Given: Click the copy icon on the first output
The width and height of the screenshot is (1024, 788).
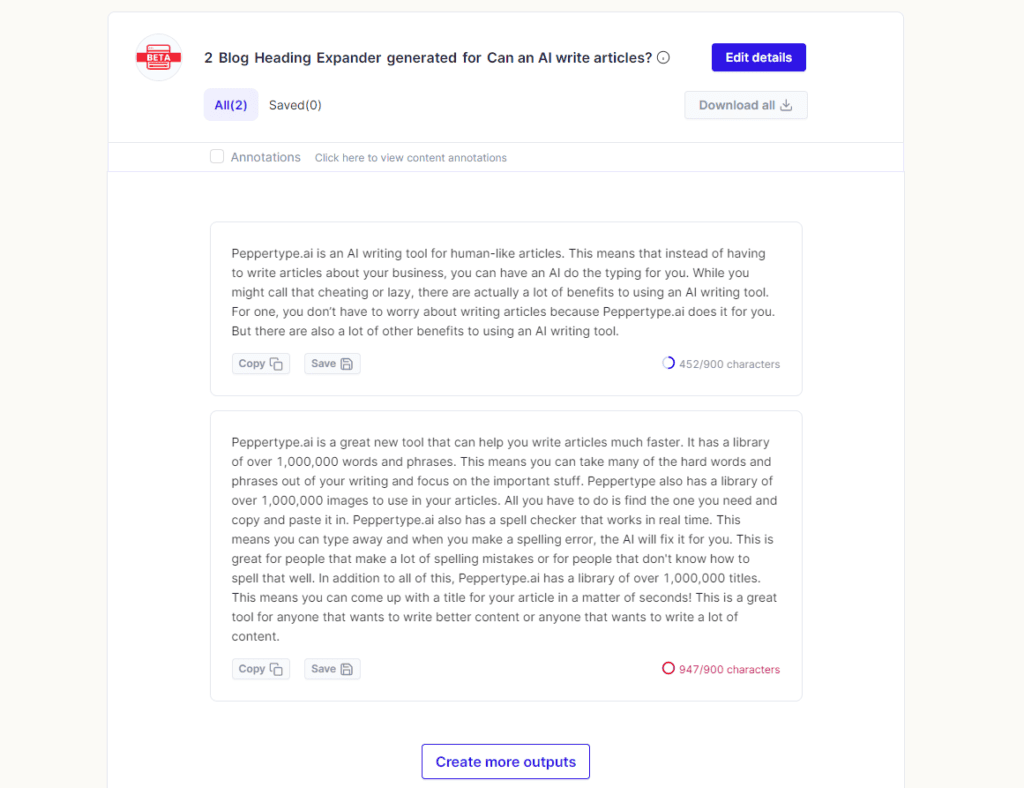Looking at the screenshot, I should coord(276,364).
